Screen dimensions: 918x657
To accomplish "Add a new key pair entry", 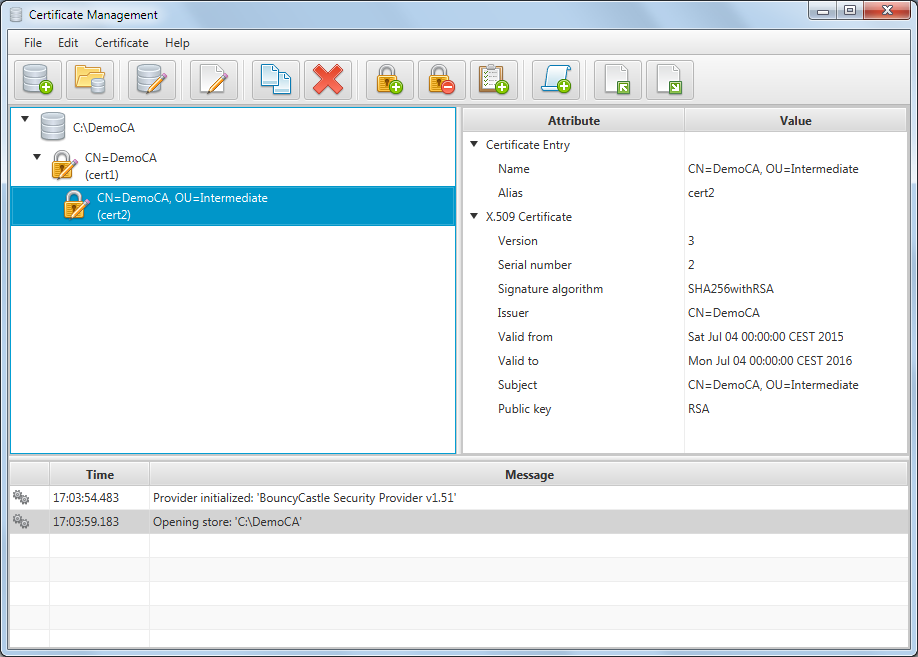I will pos(389,80).
